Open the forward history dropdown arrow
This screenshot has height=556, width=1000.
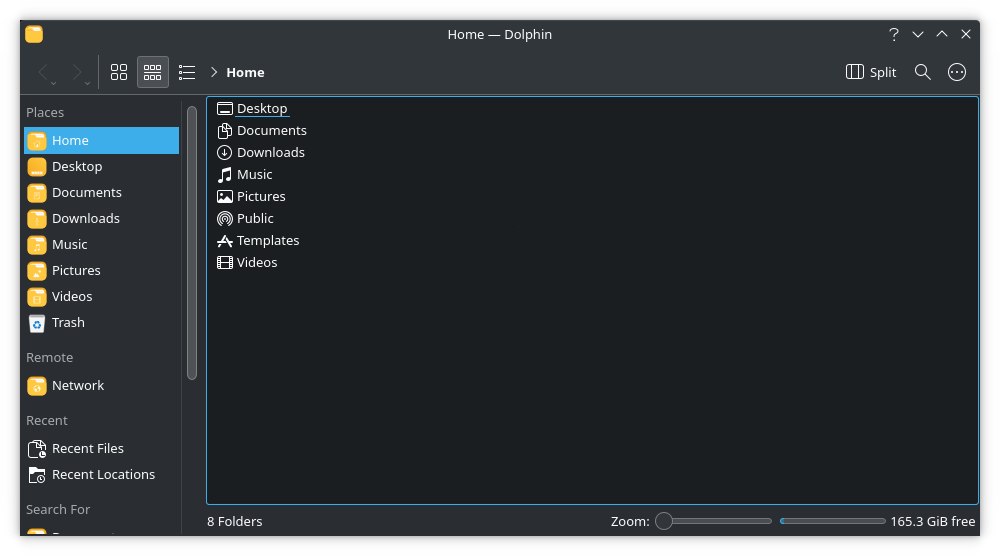pos(87,83)
